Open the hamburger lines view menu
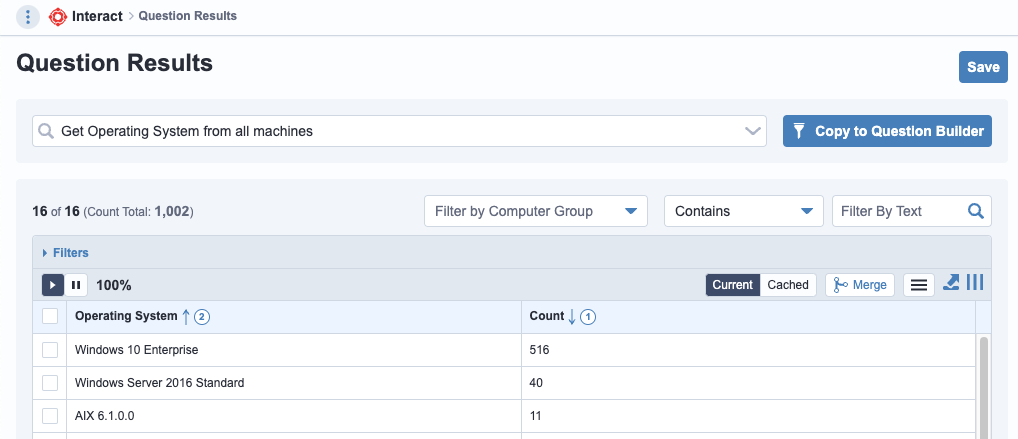This screenshot has width=1018, height=439. pyautogui.click(x=919, y=284)
